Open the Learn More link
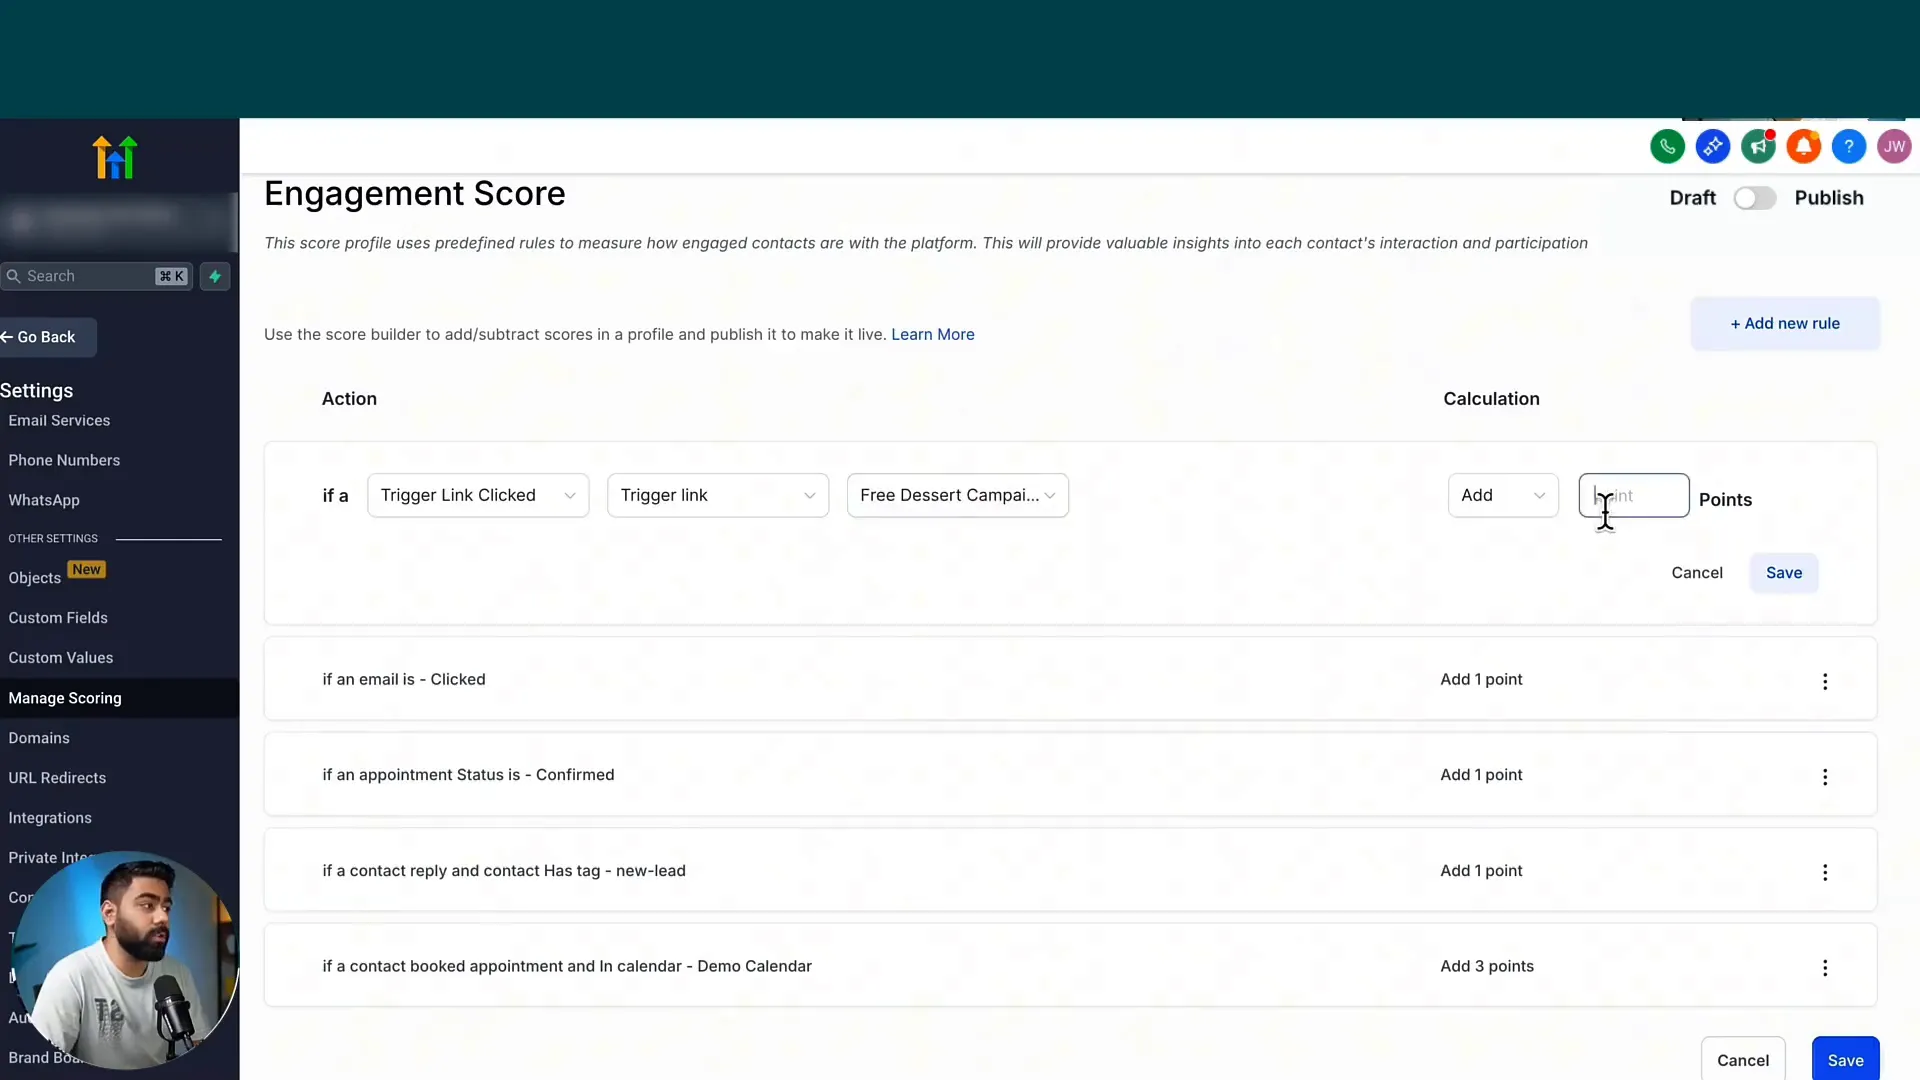 click(x=933, y=334)
